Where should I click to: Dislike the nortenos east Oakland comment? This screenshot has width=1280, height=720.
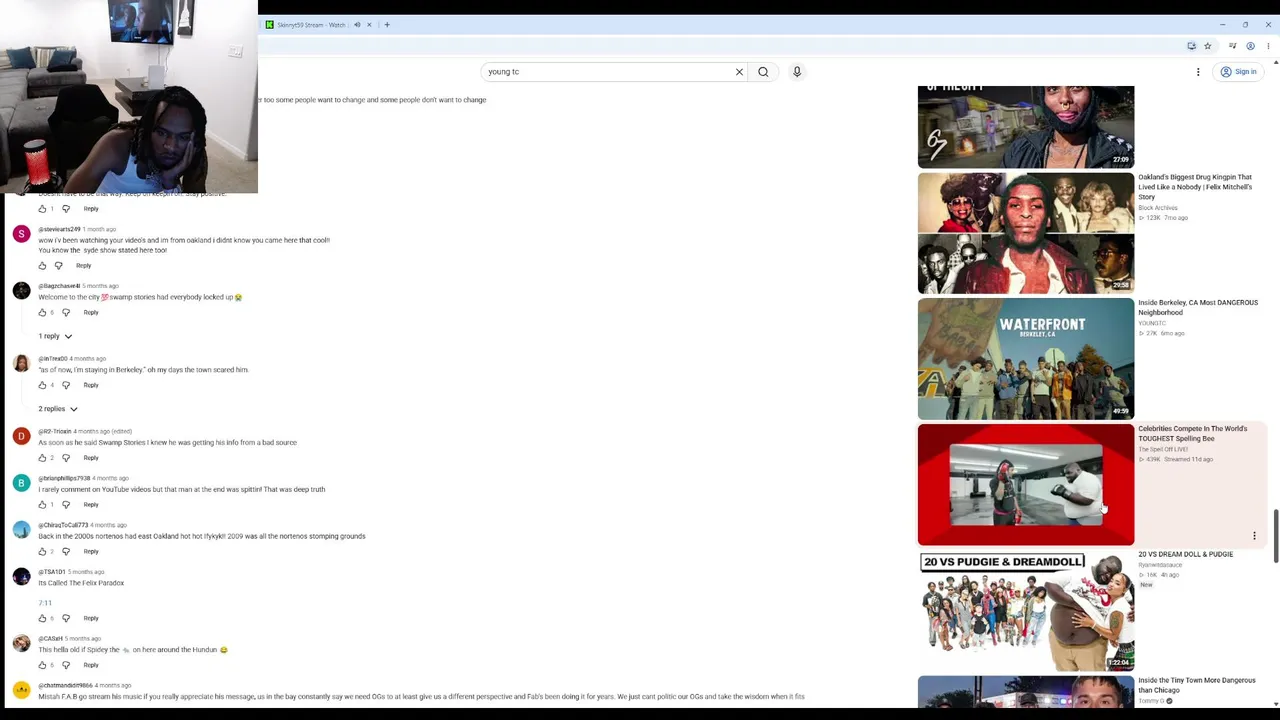[66, 552]
